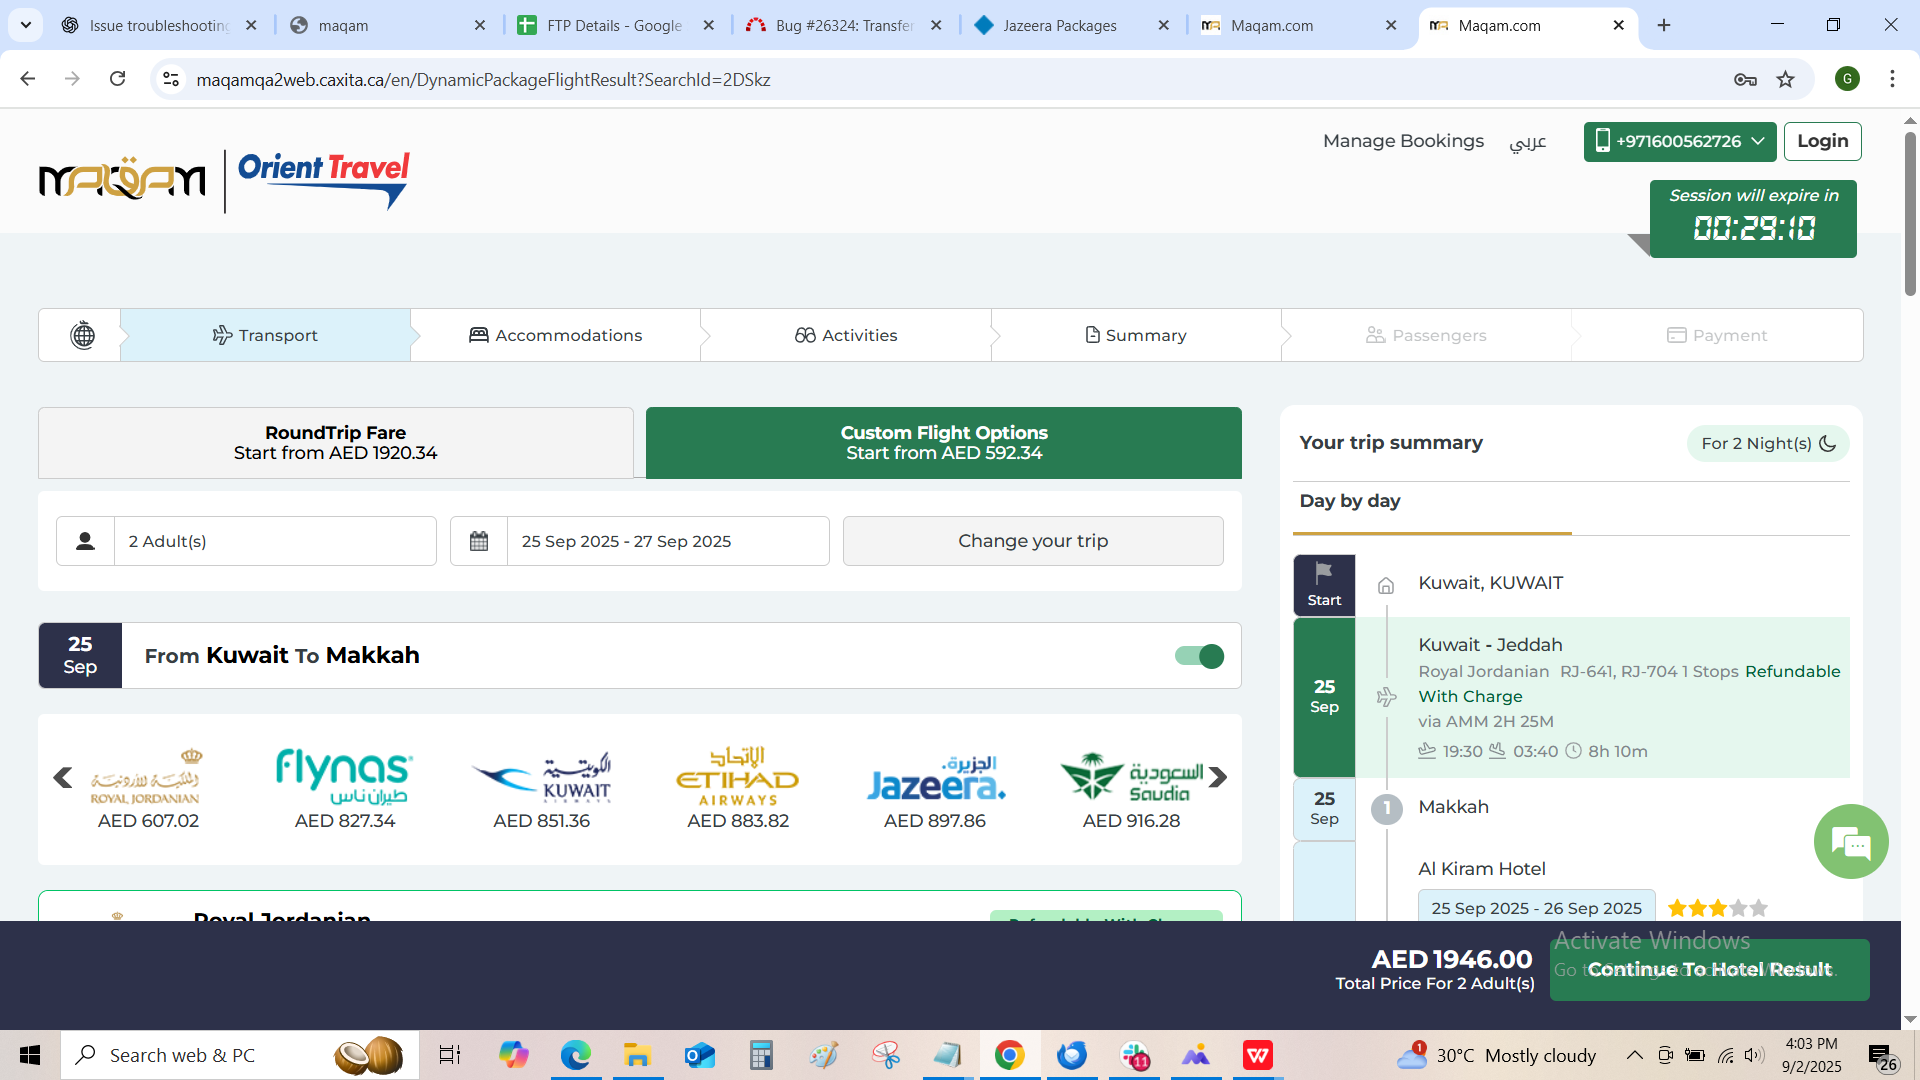Expand the phone number dropdown
Screen dimensions: 1920x1080
(x=1680, y=141)
